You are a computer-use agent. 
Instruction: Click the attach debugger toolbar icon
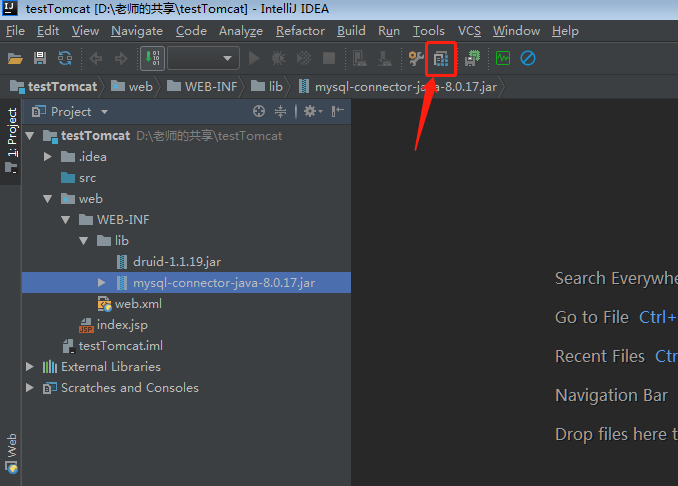359,58
